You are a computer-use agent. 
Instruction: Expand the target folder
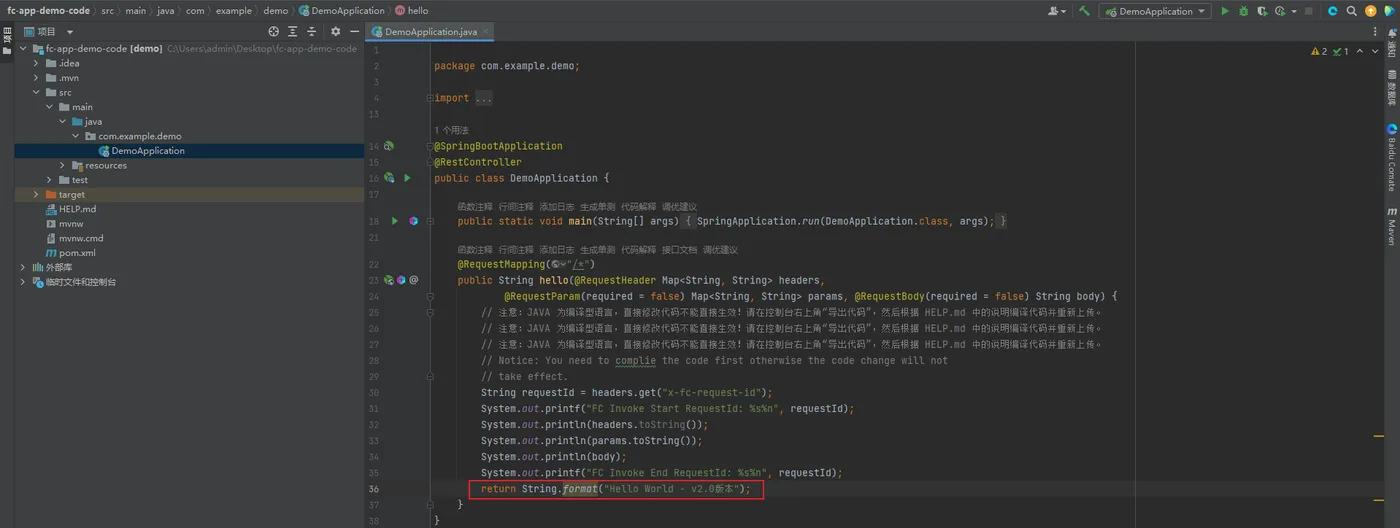(37, 194)
